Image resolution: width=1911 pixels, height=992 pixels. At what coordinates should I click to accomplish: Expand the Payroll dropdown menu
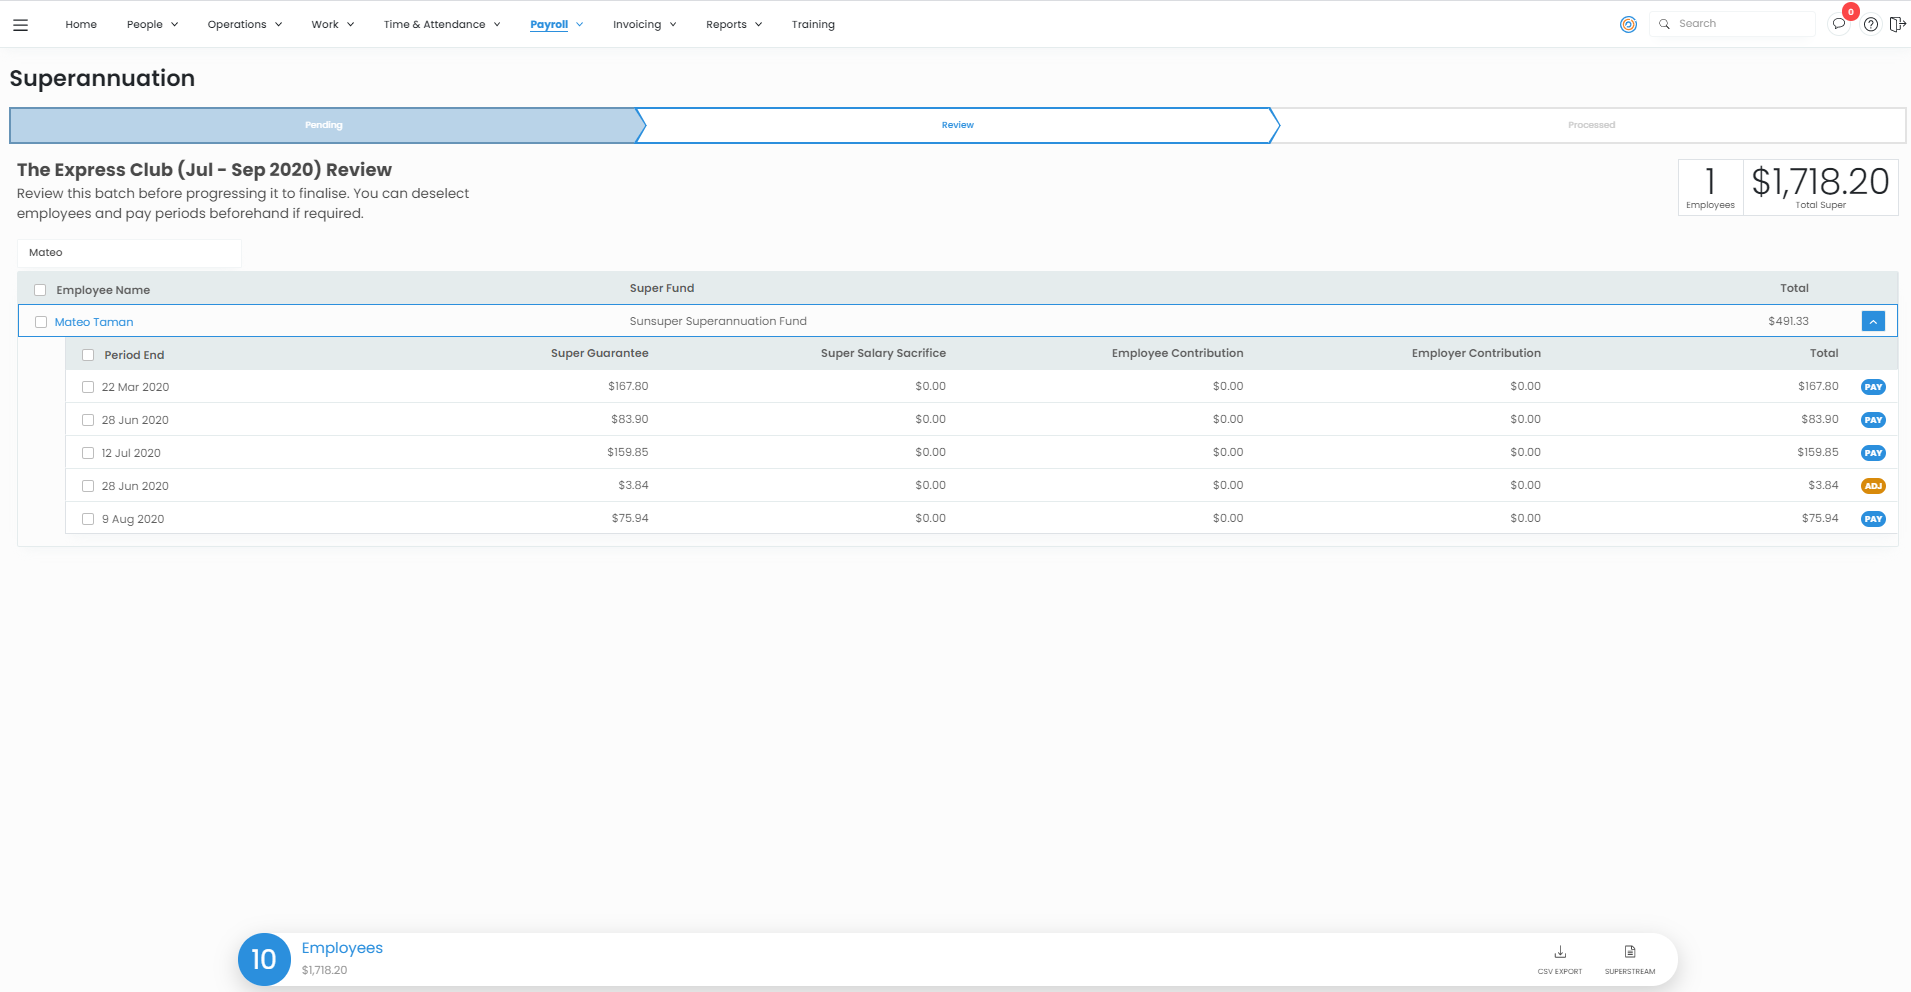click(556, 24)
